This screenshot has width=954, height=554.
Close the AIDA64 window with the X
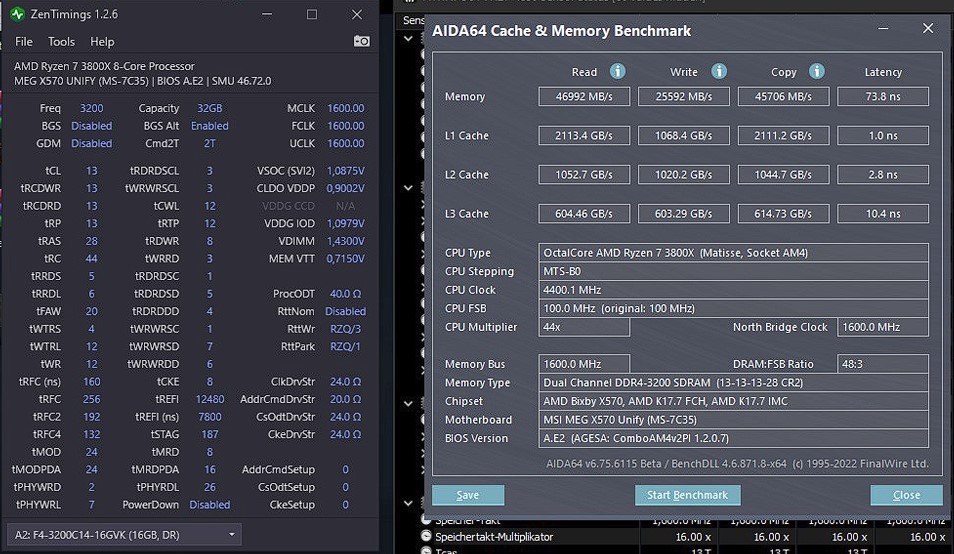[928, 29]
